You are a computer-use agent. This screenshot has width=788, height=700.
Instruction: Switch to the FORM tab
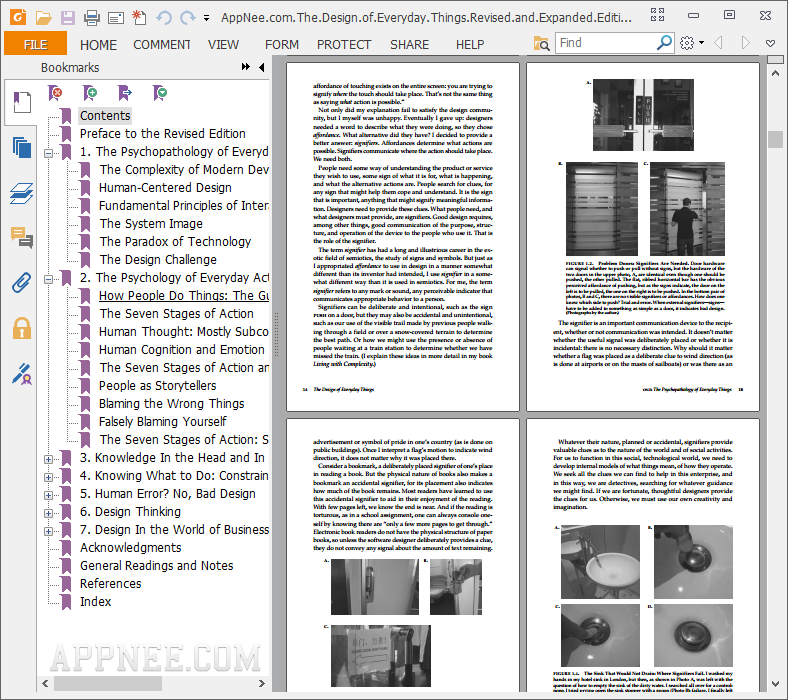coord(282,45)
